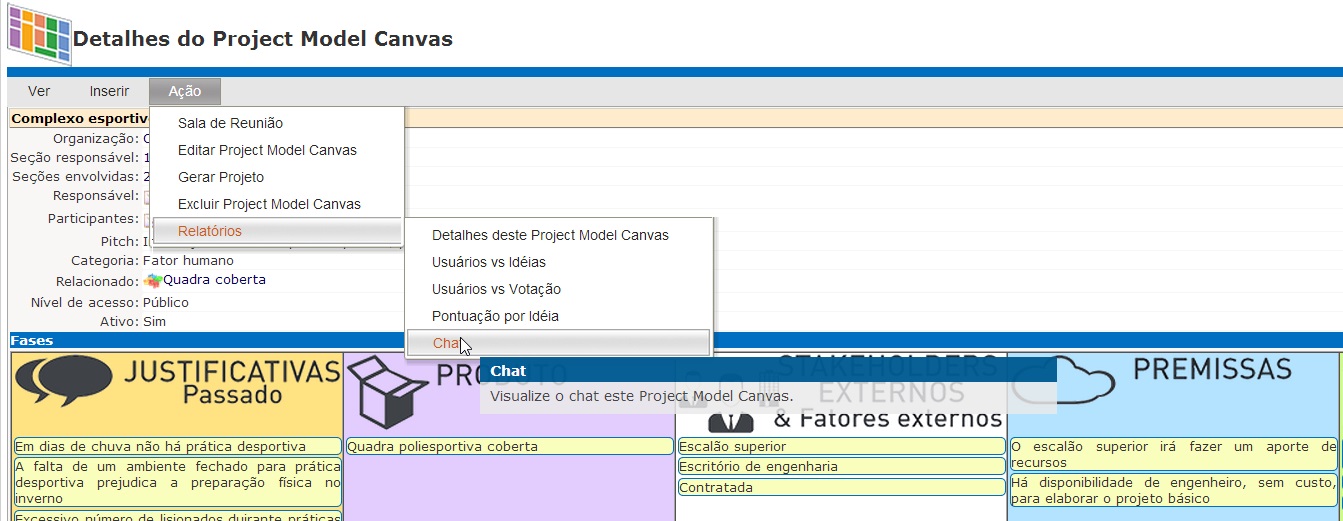Screen dimensions: 1343x521
Task: Open the Ver menu
Action: 39,91
